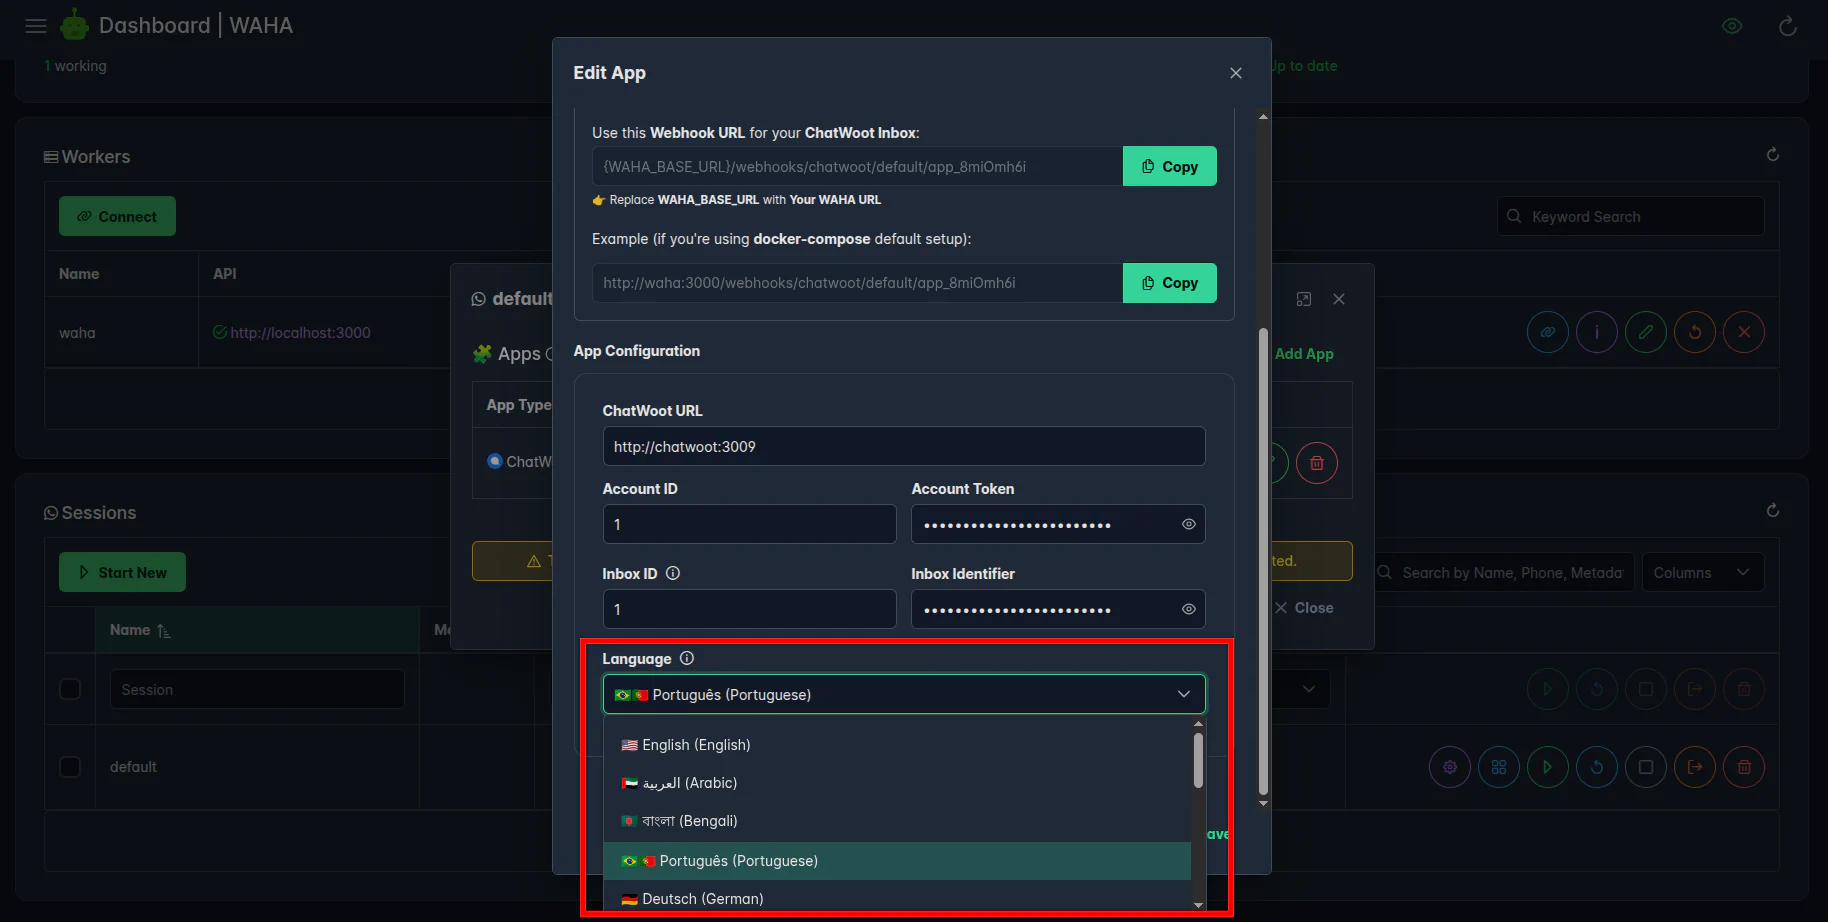This screenshot has height=922, width=1828.
Task: Restart the default session
Action: (x=1597, y=767)
